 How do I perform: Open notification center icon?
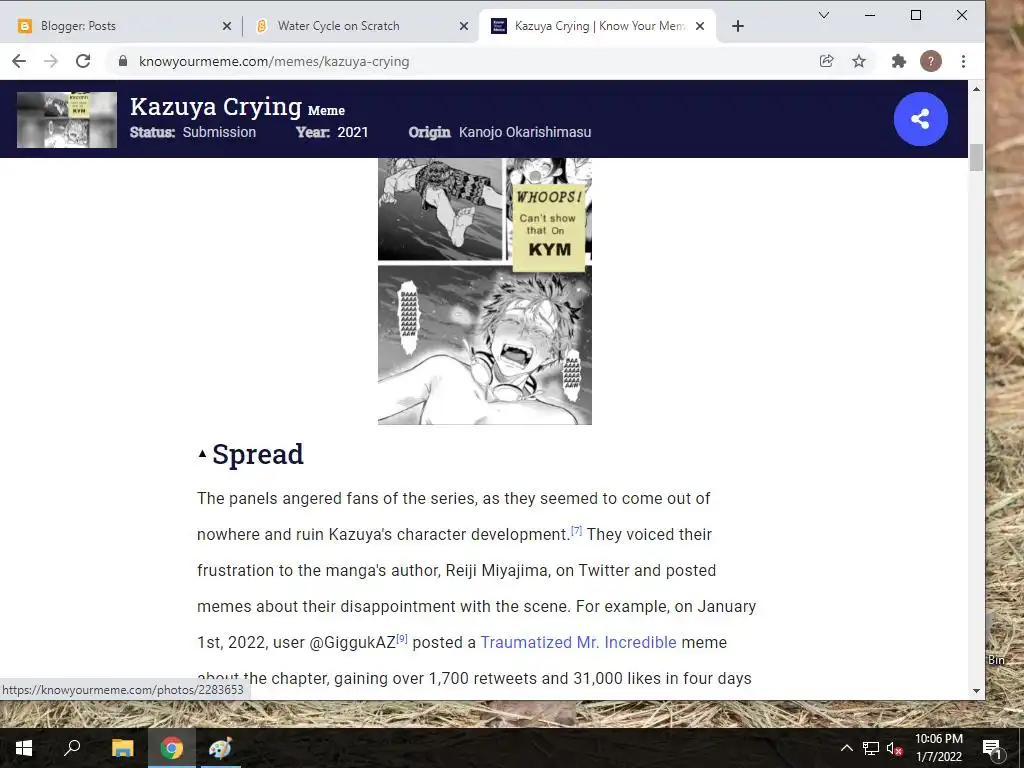tap(992, 748)
